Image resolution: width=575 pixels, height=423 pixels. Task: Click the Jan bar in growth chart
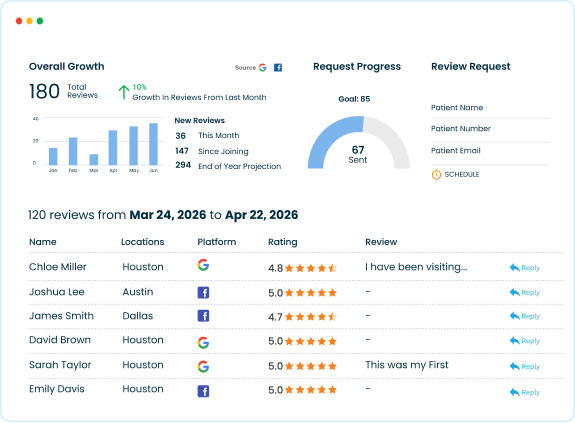pyautogui.click(x=53, y=157)
